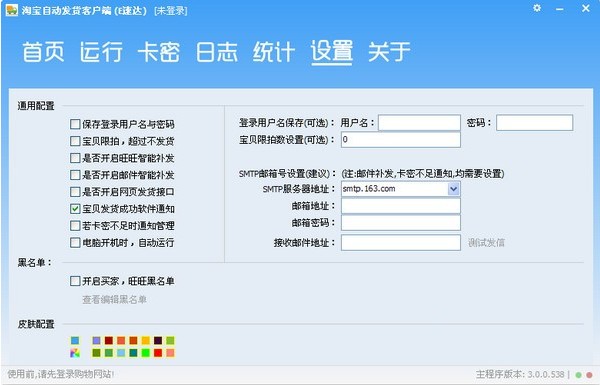Click the red status dot in status bar

point(589,375)
